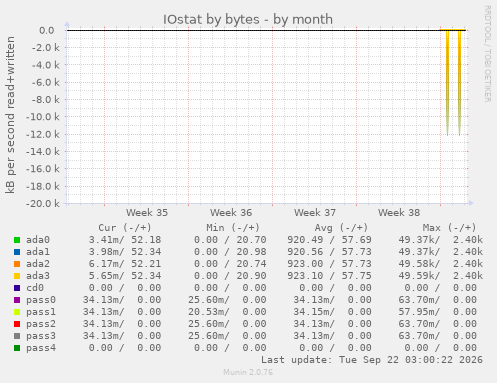
Task: Click the 'Min (-/+)' column header
Action: pos(233,228)
